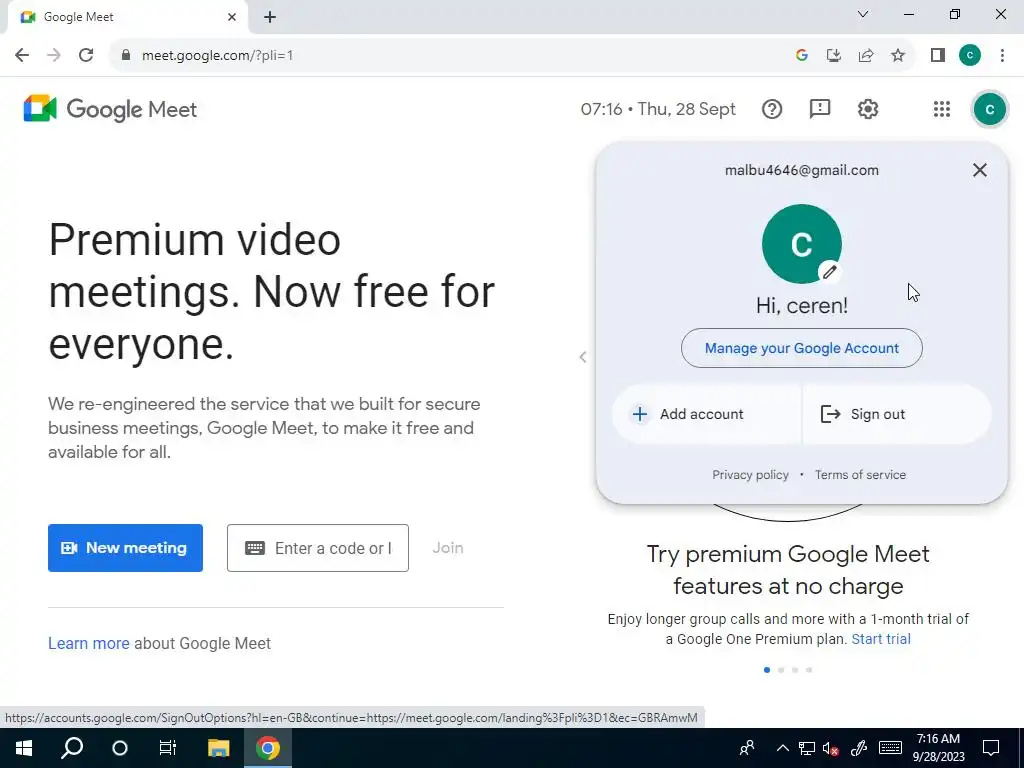Click Sign out button
This screenshot has width=1024, height=768.
pyautogui.click(x=897, y=414)
